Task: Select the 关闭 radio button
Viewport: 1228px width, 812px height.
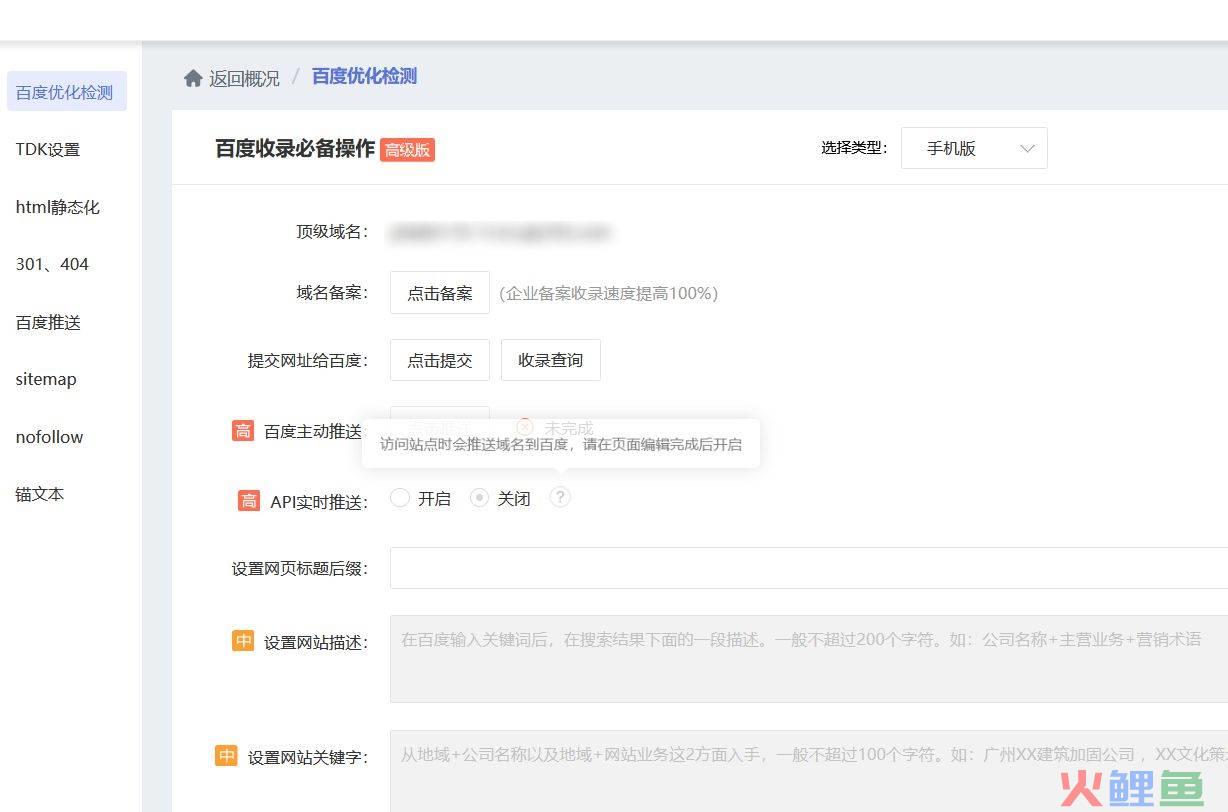Action: tap(480, 498)
